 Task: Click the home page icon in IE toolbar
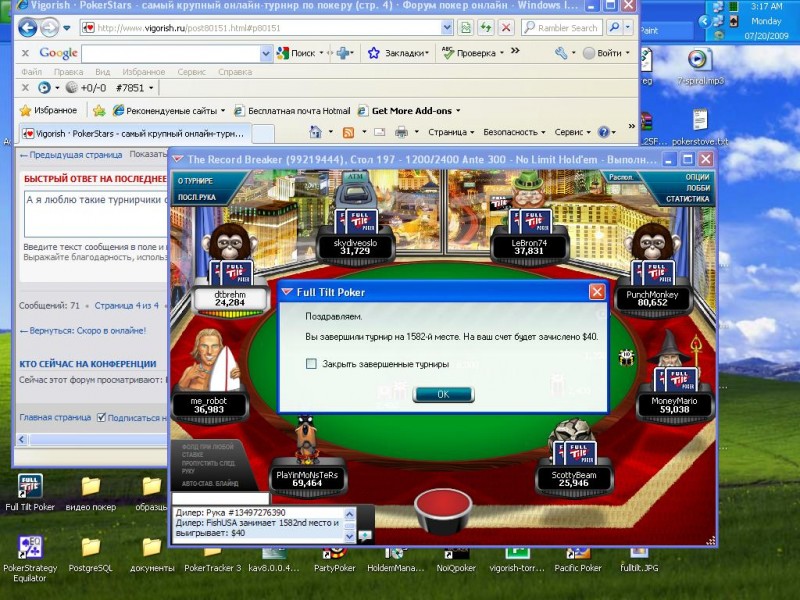(316, 132)
